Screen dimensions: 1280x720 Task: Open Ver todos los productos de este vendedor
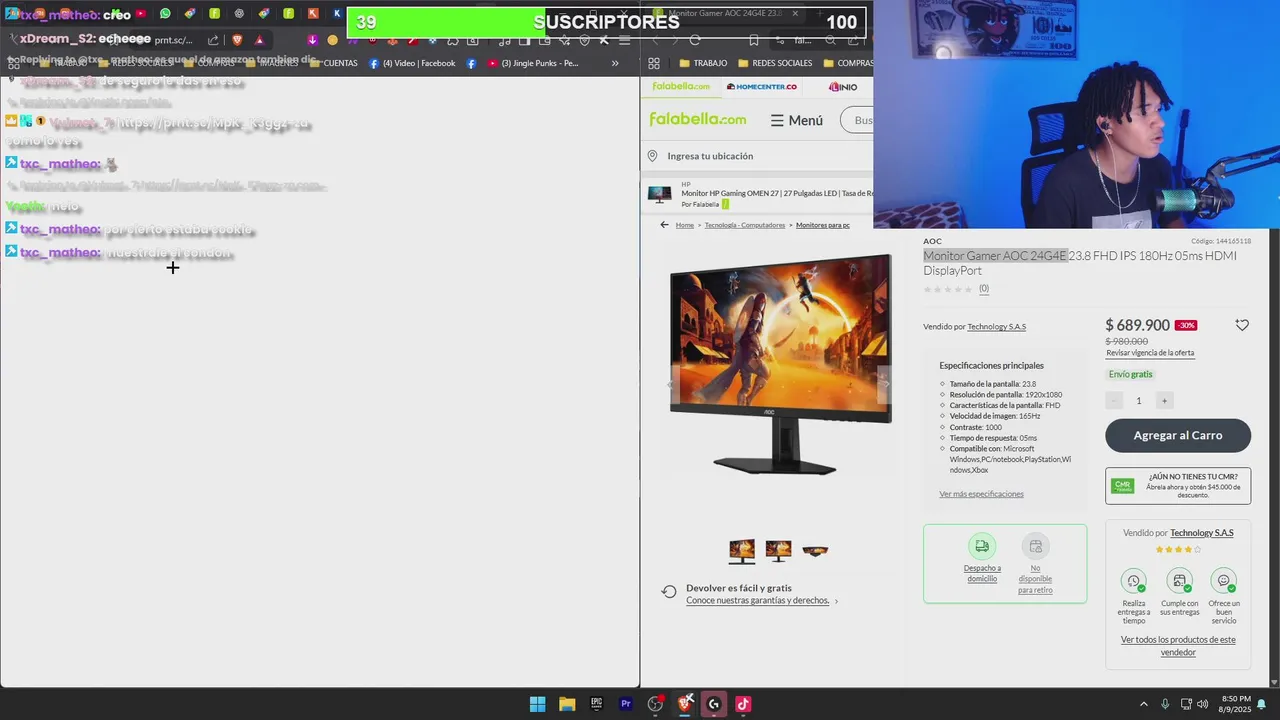point(1178,646)
